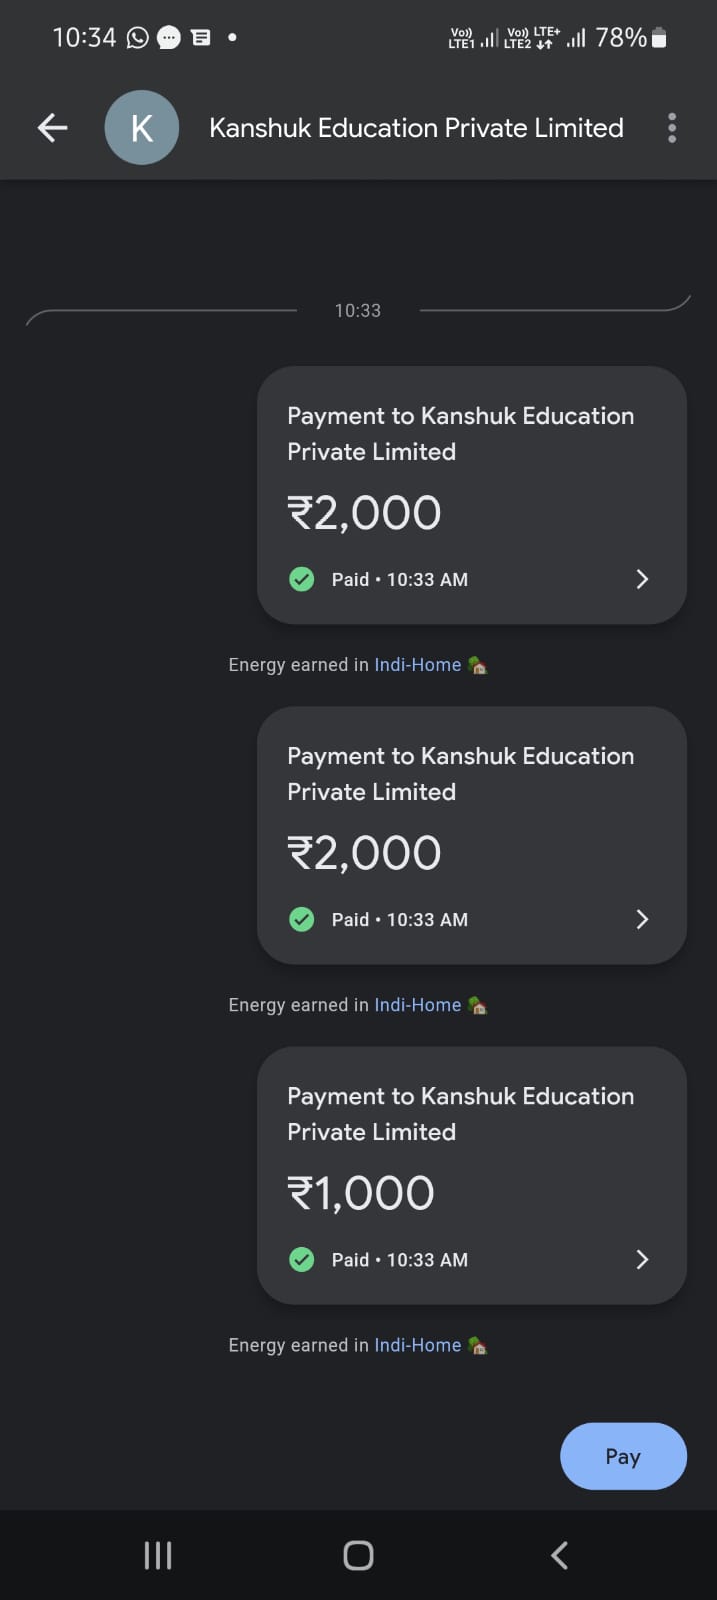Viewport: 717px width, 1600px height.
Task: Tap green paid checkmark on first payment
Action: click(301, 579)
